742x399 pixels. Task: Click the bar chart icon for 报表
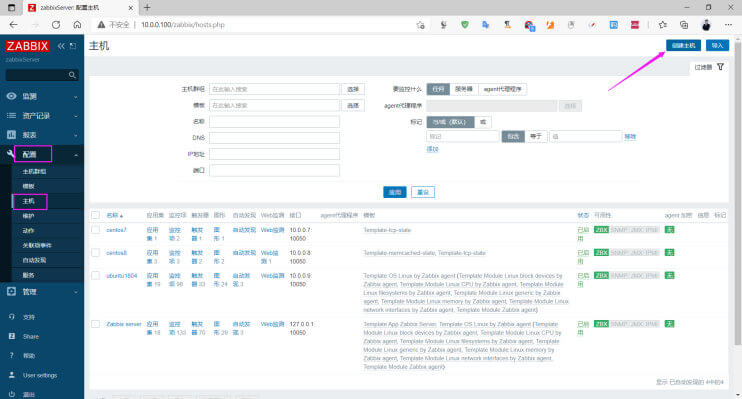pyautogui.click(x=11, y=135)
